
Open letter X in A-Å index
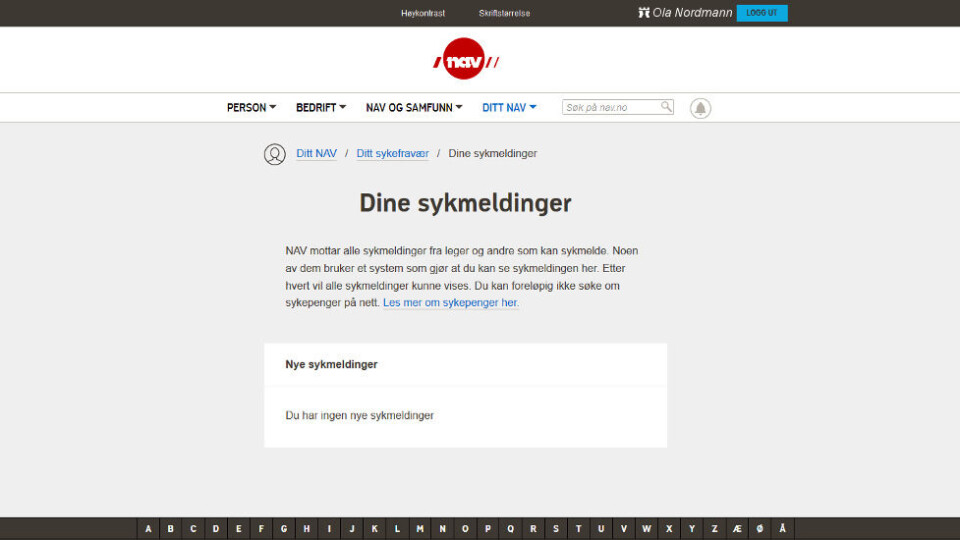click(x=669, y=528)
